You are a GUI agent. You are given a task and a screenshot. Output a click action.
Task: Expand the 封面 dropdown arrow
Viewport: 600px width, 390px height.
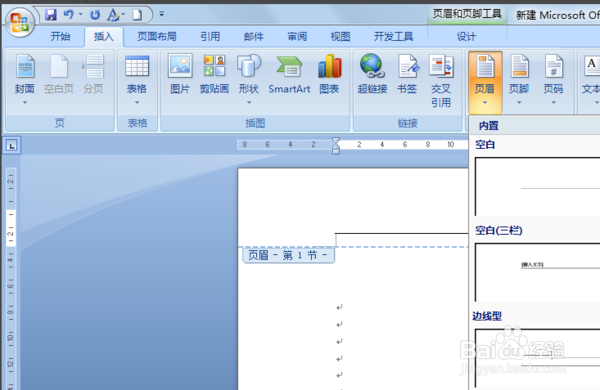pos(25,103)
